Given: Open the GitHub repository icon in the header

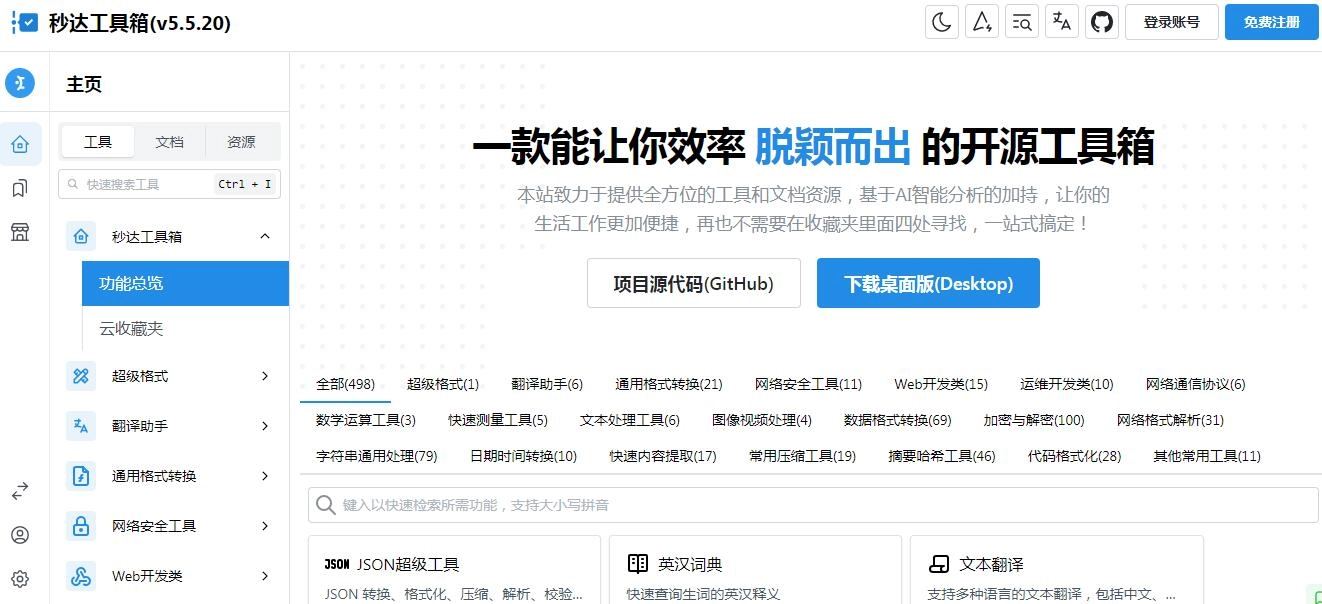Looking at the screenshot, I should [1101, 21].
